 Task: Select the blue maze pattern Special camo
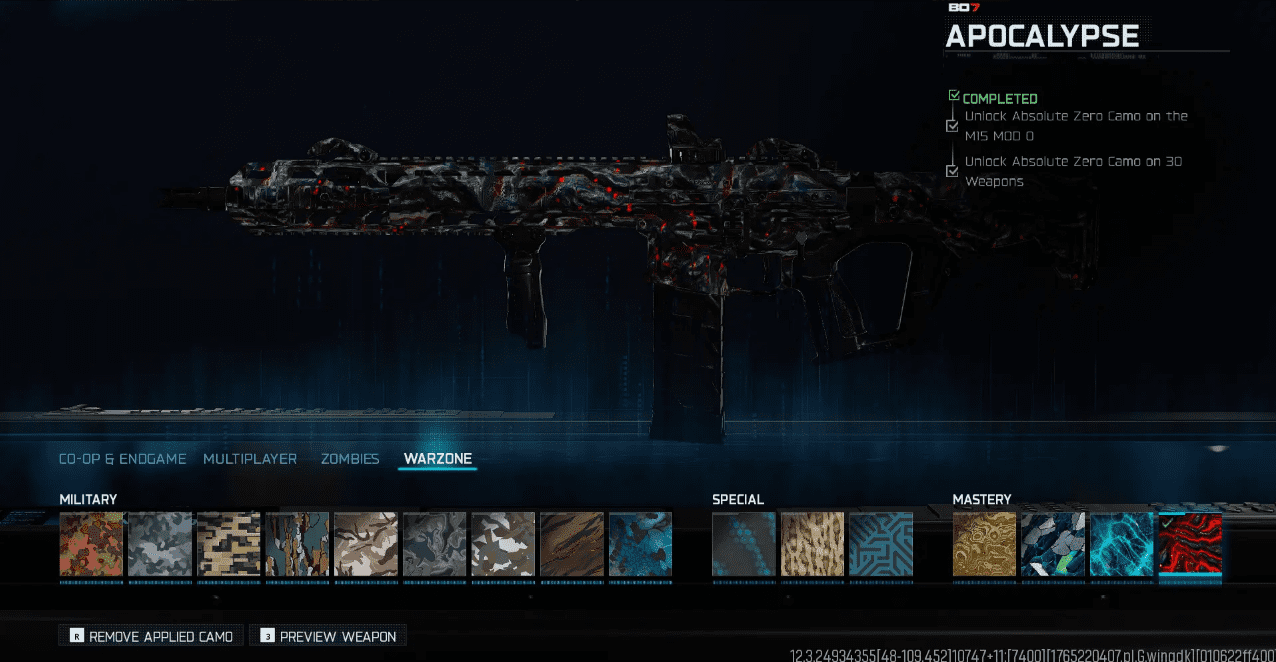[881, 545]
